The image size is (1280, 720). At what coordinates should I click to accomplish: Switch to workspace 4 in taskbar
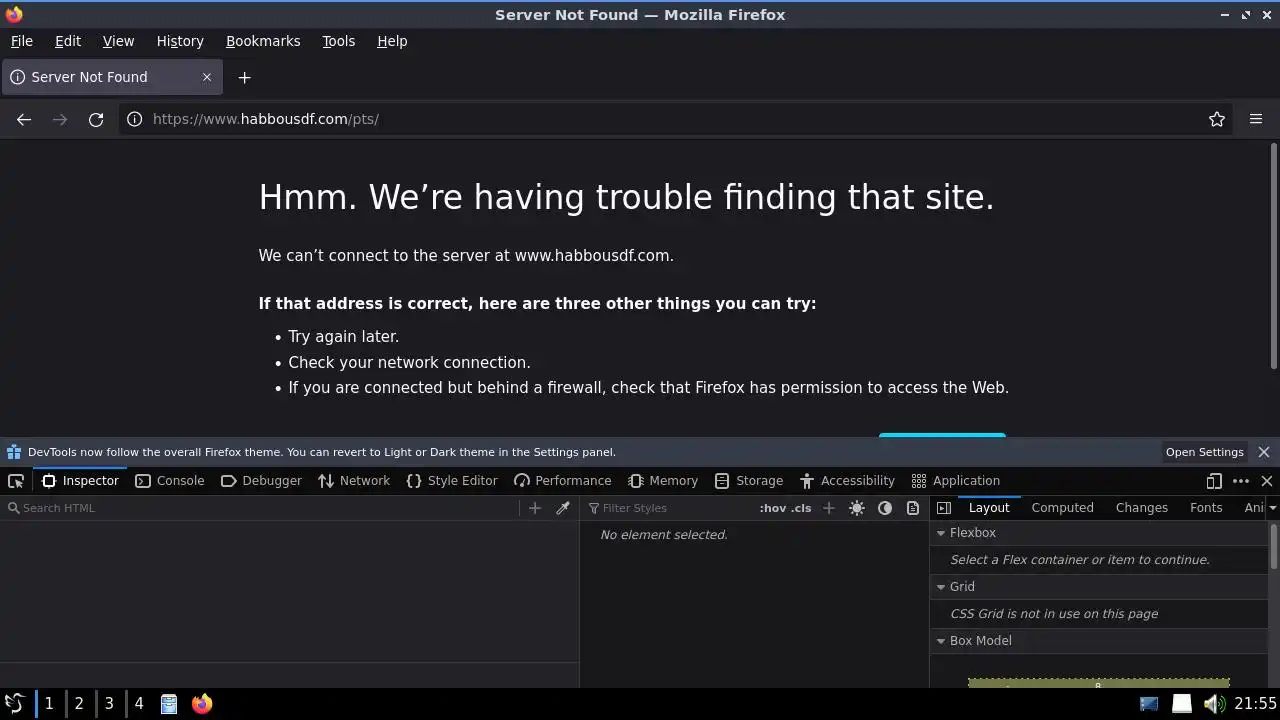pyautogui.click(x=139, y=704)
